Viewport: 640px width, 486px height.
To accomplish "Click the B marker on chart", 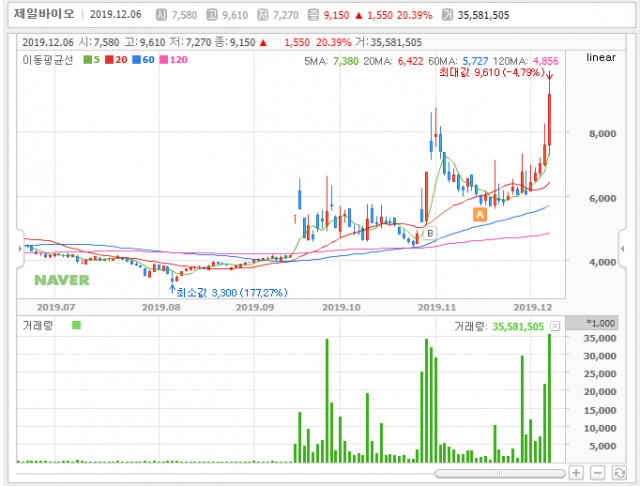I will 430,233.
